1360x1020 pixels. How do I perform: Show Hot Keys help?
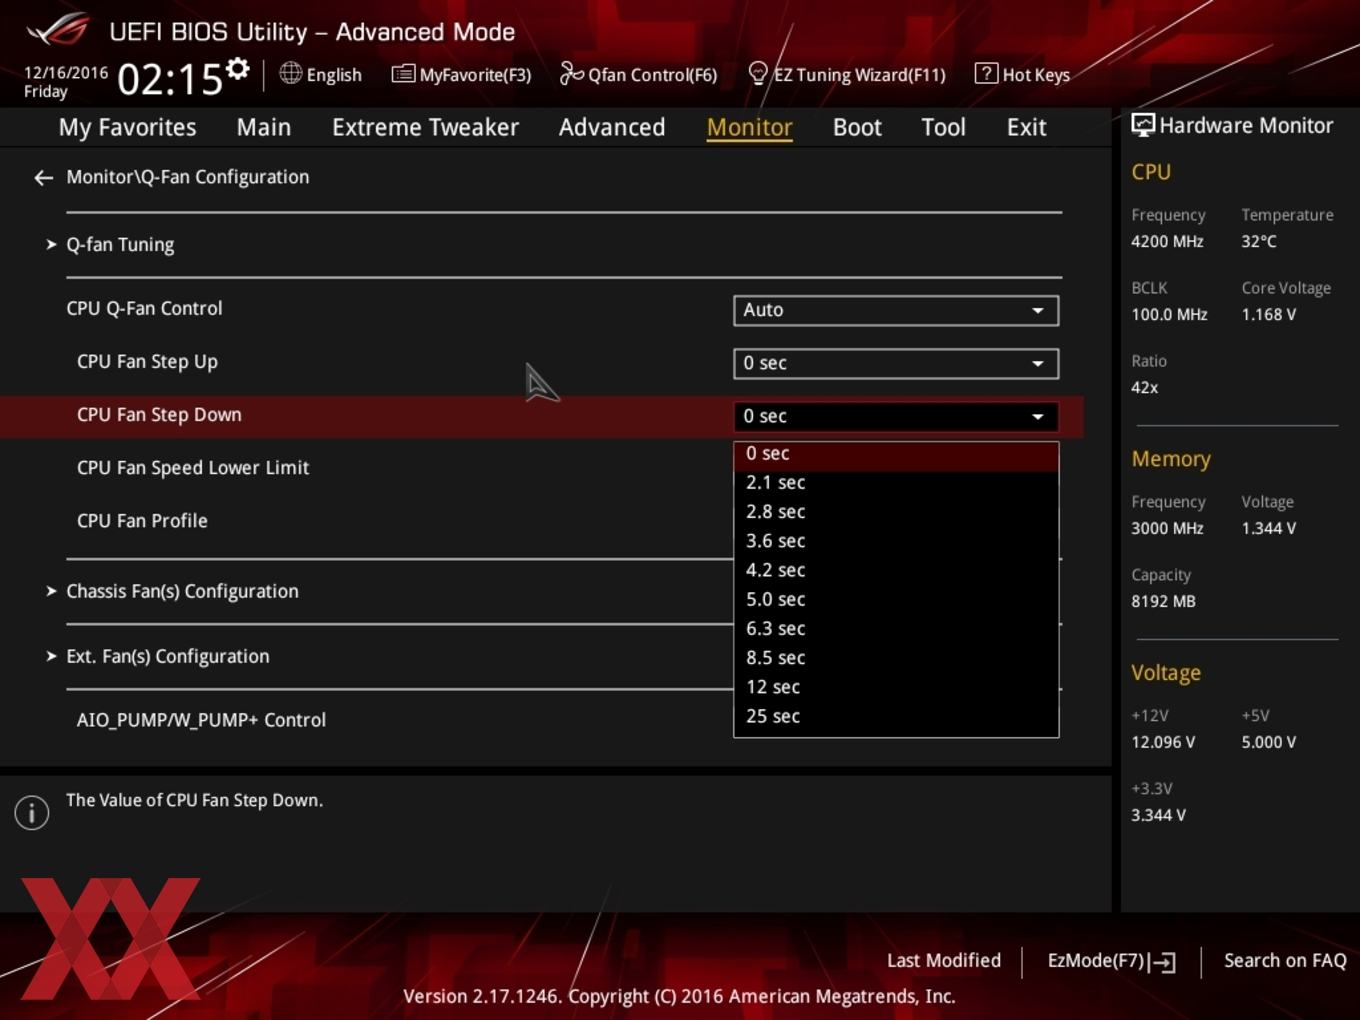click(1022, 74)
